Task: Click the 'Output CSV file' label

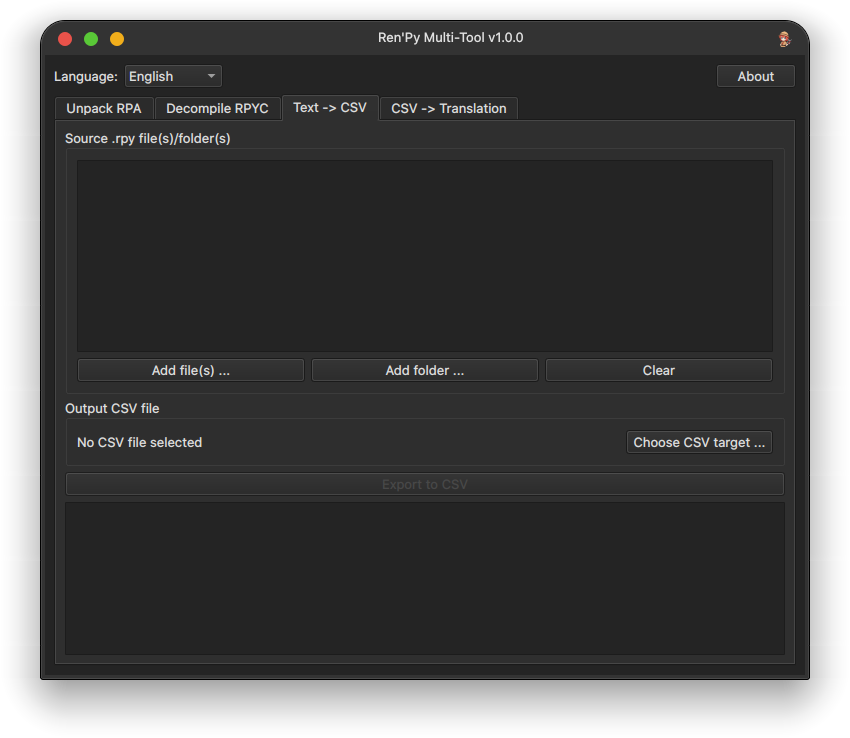Action: pos(112,408)
